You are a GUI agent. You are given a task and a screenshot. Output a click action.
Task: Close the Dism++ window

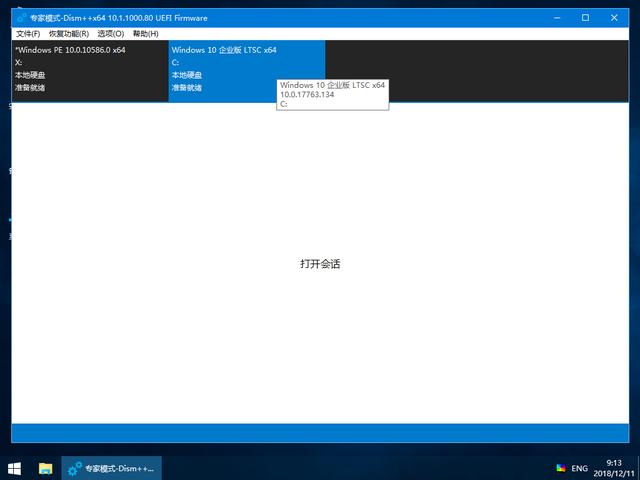click(614, 18)
